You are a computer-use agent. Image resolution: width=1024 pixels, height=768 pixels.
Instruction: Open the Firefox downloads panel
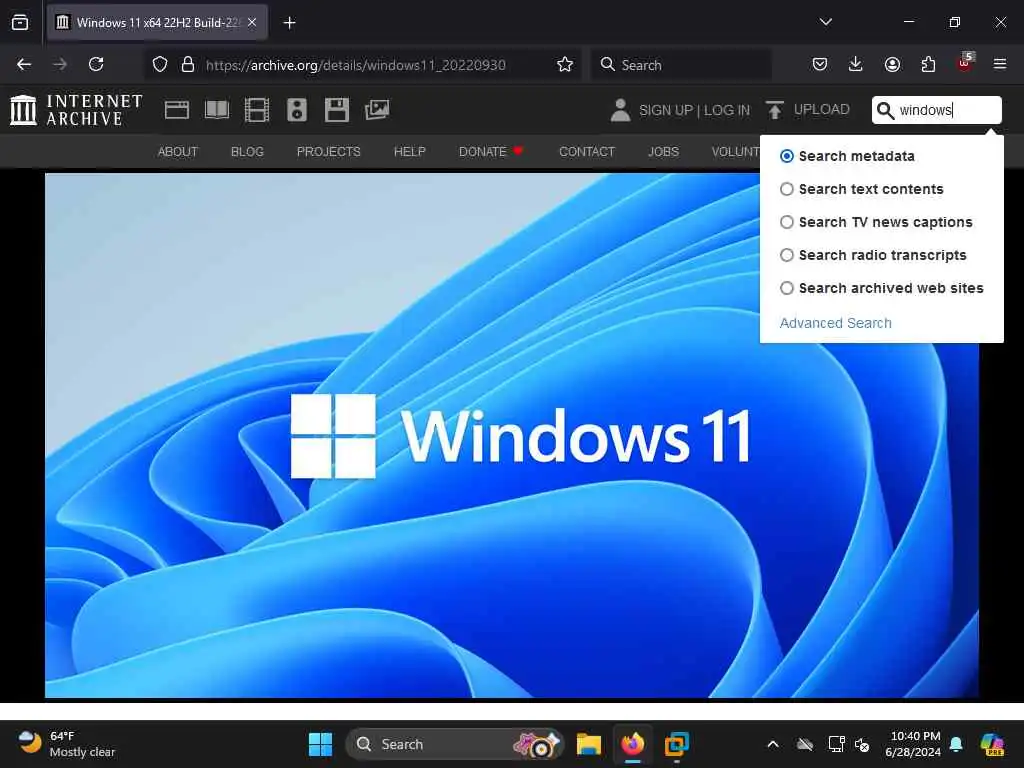(x=856, y=64)
